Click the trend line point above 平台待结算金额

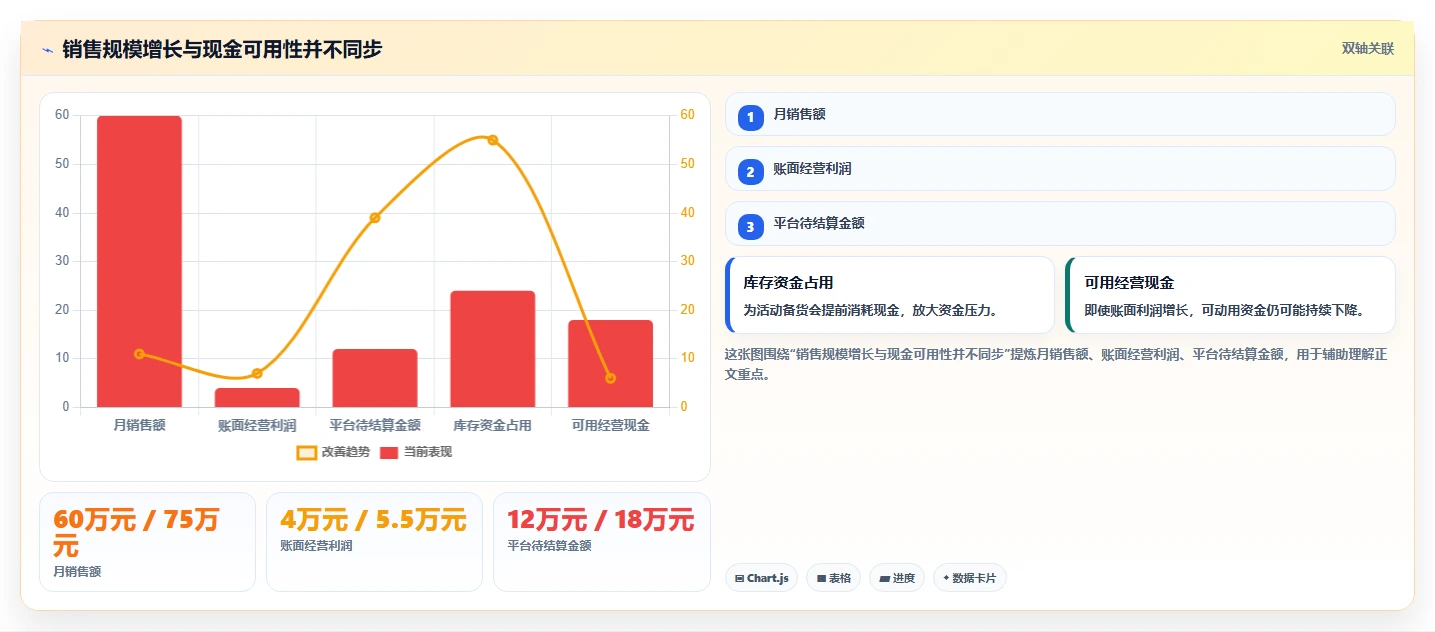pos(375,218)
